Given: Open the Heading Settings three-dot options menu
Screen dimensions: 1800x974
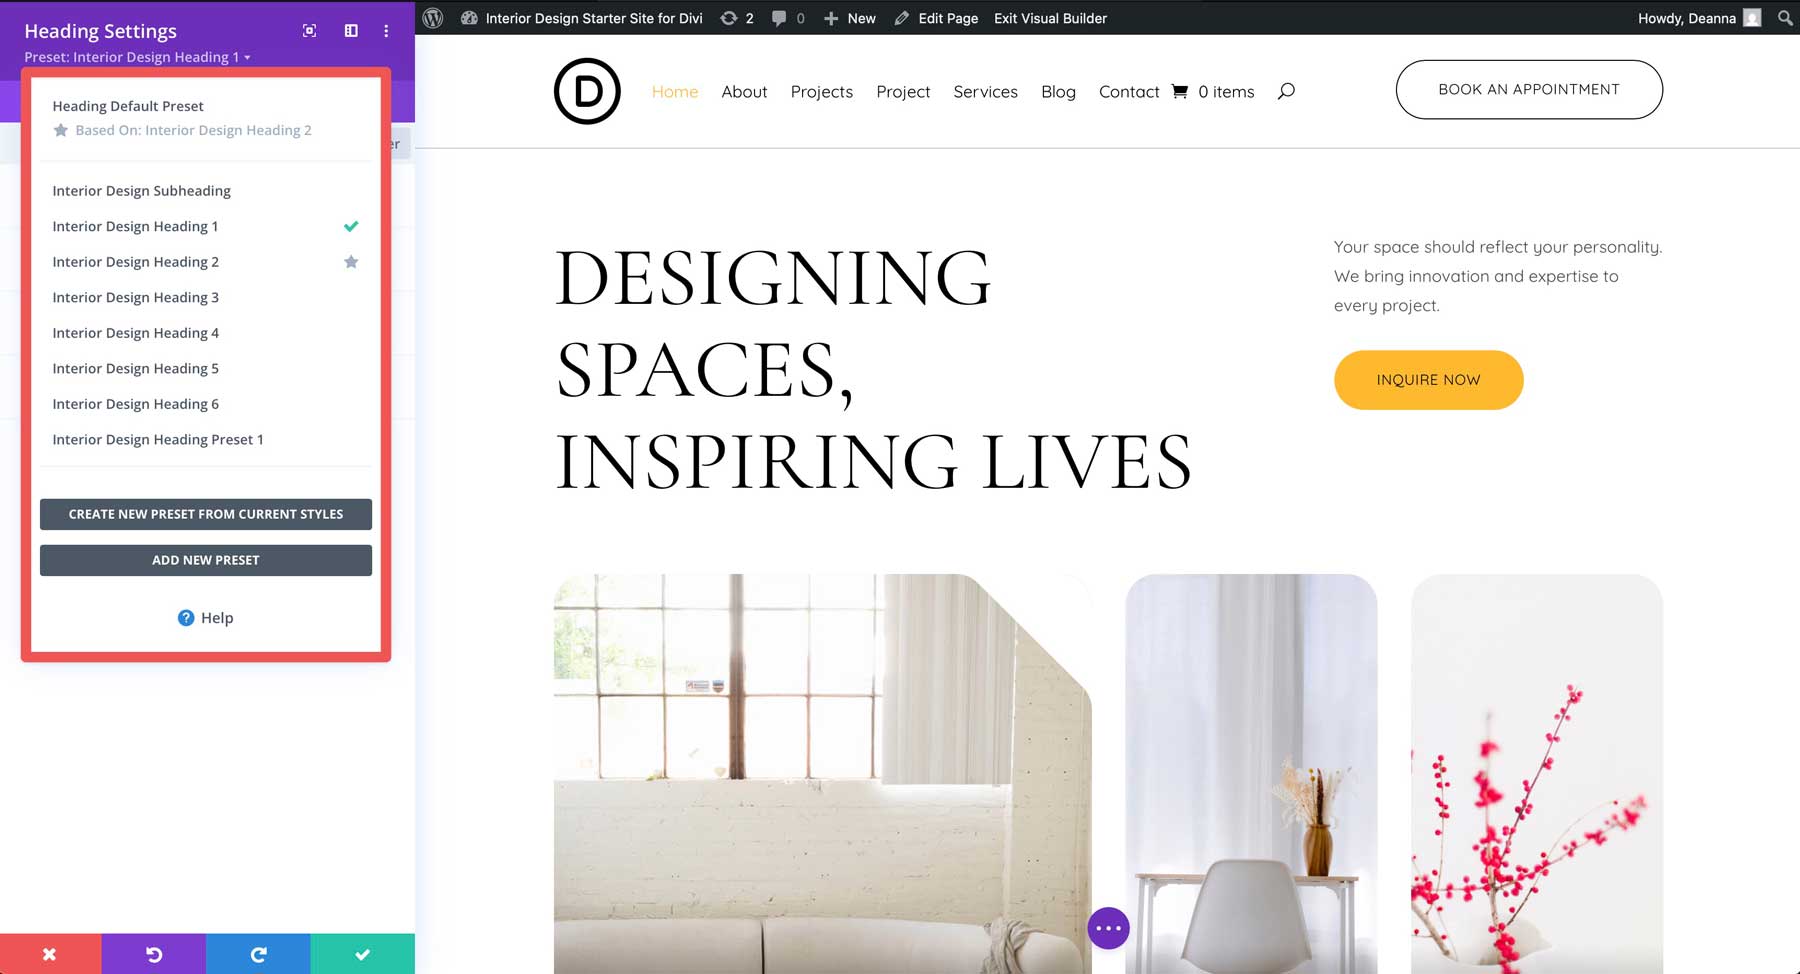Looking at the screenshot, I should (x=386, y=31).
